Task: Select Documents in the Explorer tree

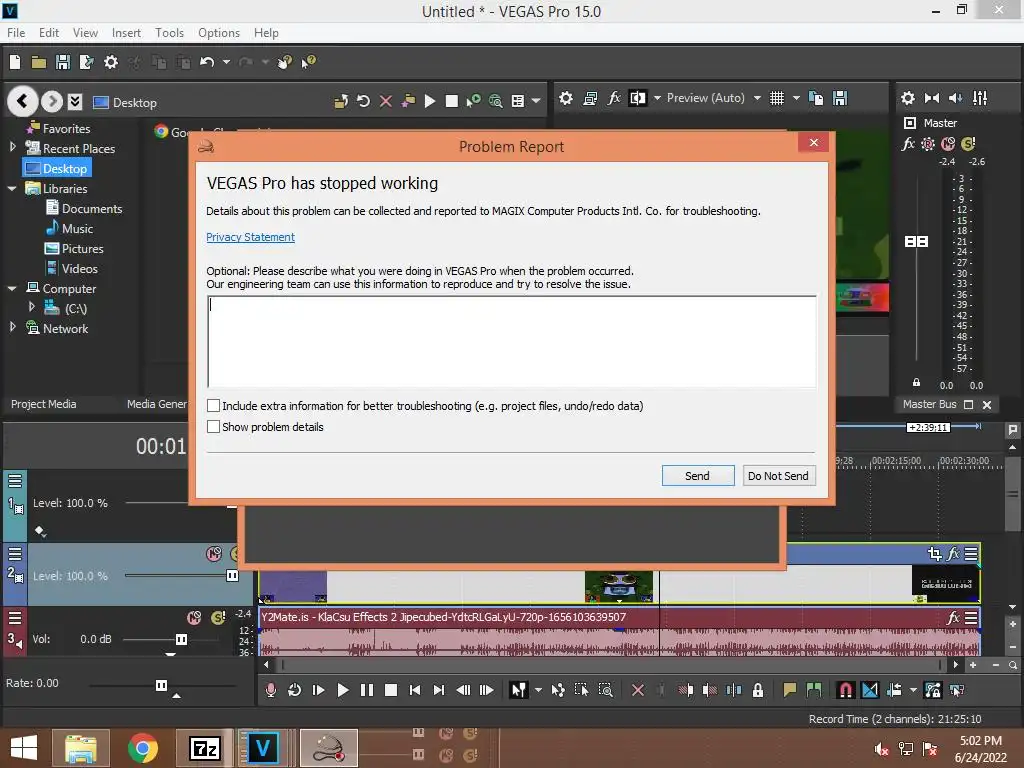Action: 84,208
